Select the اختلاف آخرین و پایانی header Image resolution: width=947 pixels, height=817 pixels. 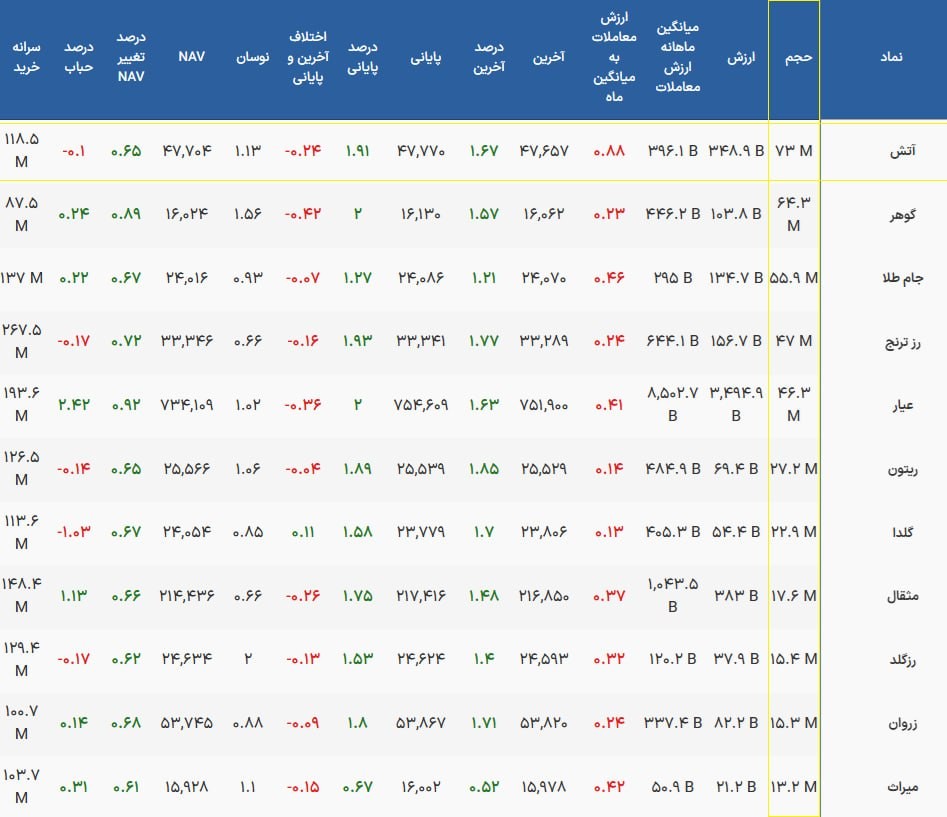[x=308, y=57]
